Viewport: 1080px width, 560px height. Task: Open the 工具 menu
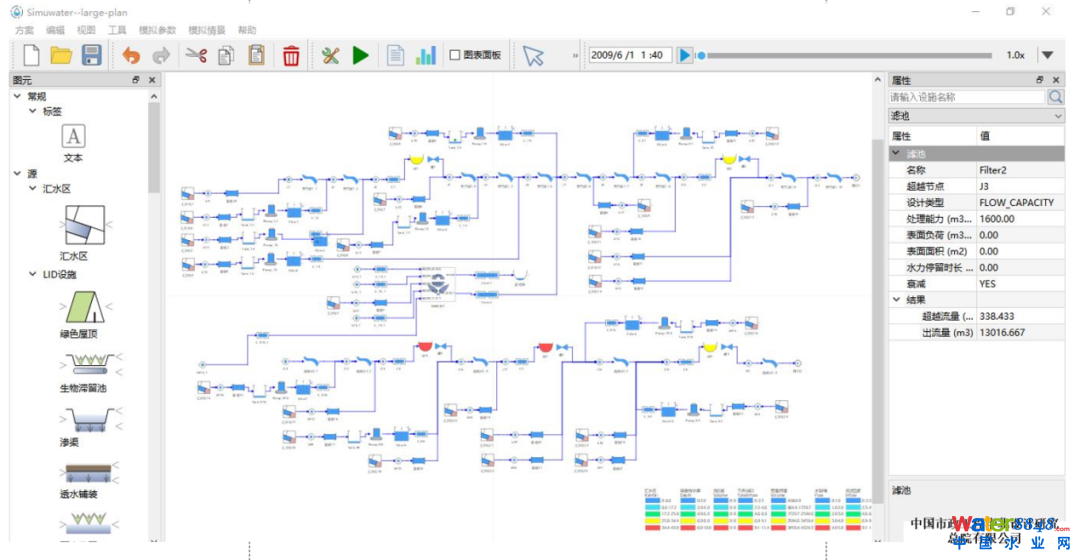[117, 30]
